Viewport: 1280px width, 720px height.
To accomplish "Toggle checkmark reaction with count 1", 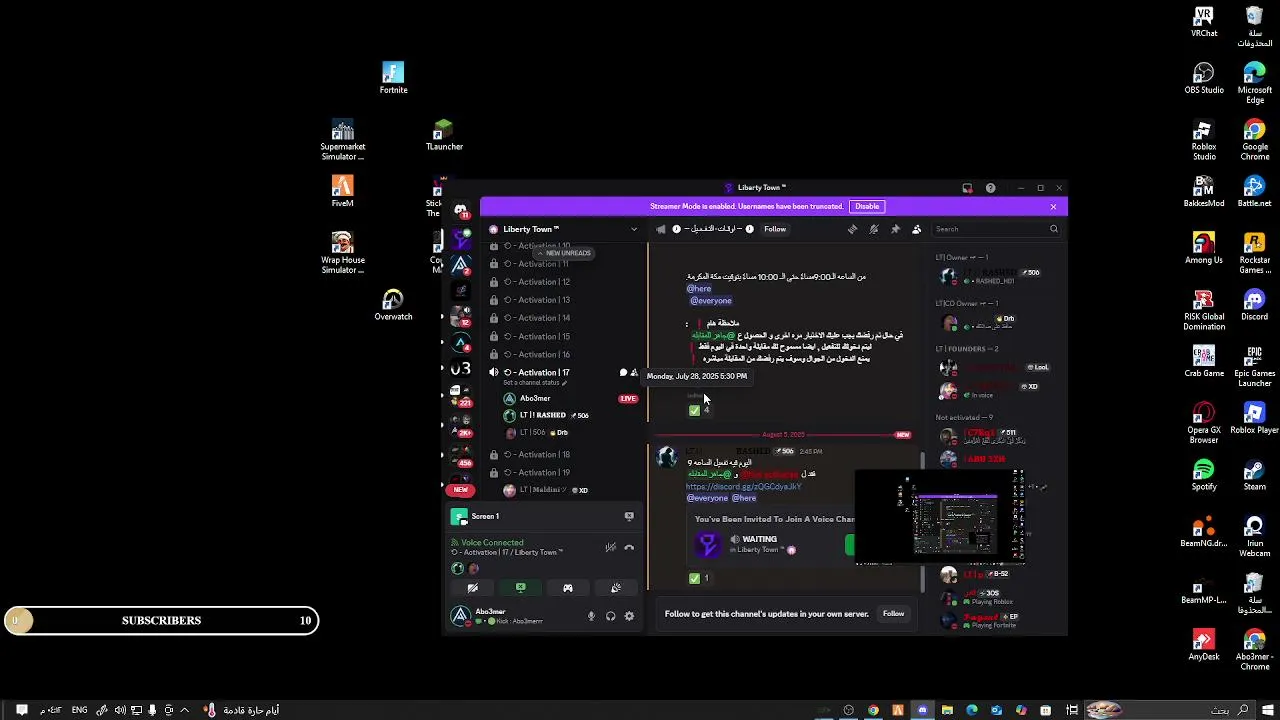I will click(699, 578).
